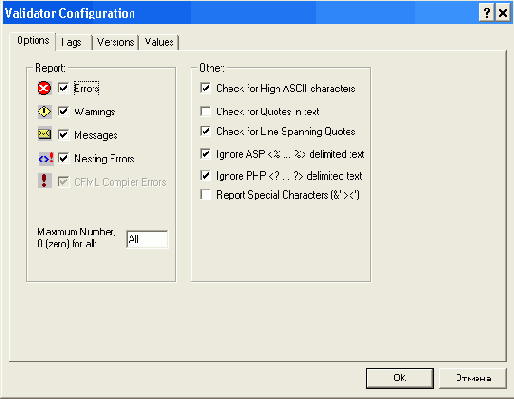Disable the Warnings checkbox
The image size is (514, 399).
click(x=63, y=111)
